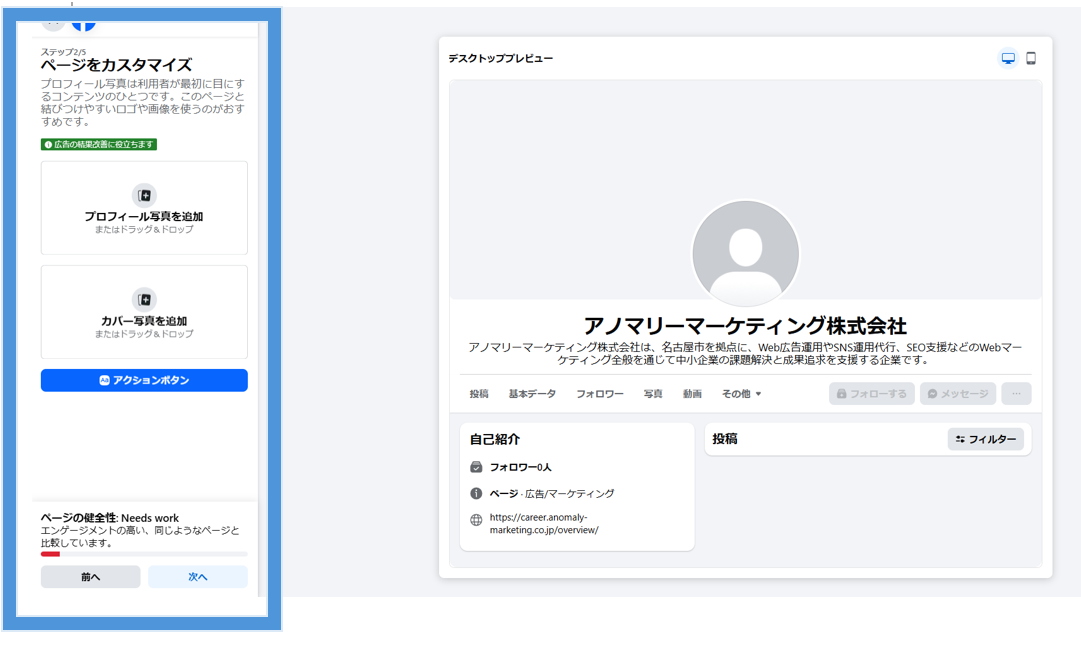Click the follower icon beside フォロワー0人
The width and height of the screenshot is (1081, 648).
[x=476, y=467]
